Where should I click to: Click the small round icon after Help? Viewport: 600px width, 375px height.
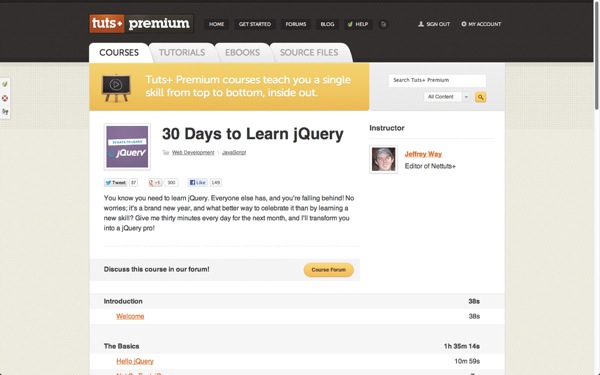(x=383, y=24)
